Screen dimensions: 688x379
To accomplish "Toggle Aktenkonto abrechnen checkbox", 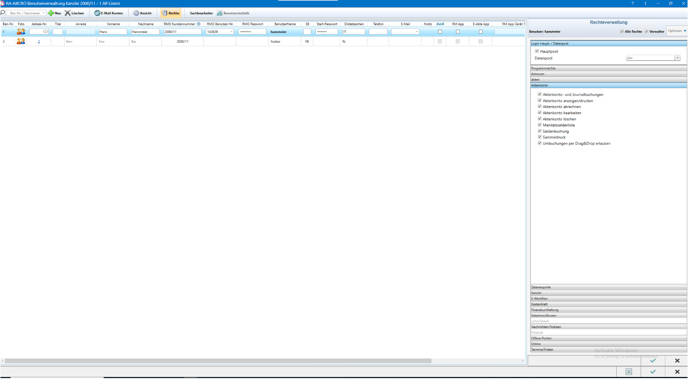I will (539, 107).
